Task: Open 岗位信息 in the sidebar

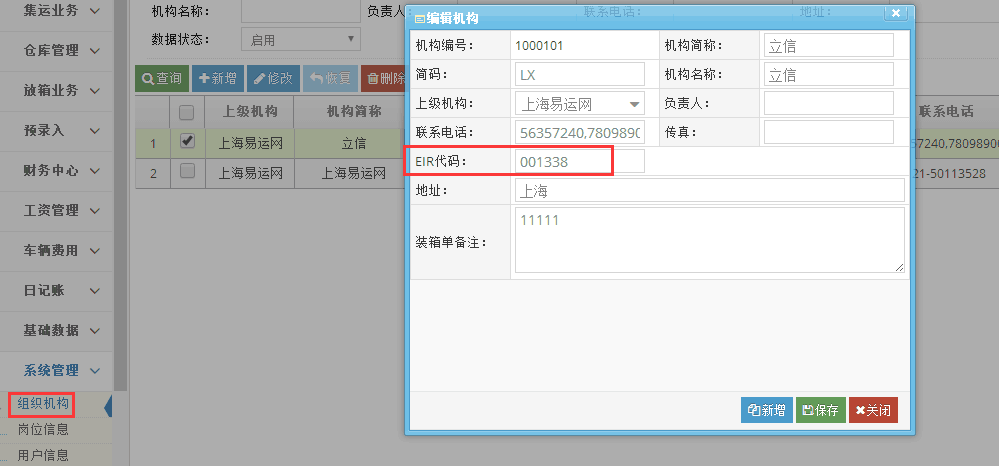Action: [43, 430]
